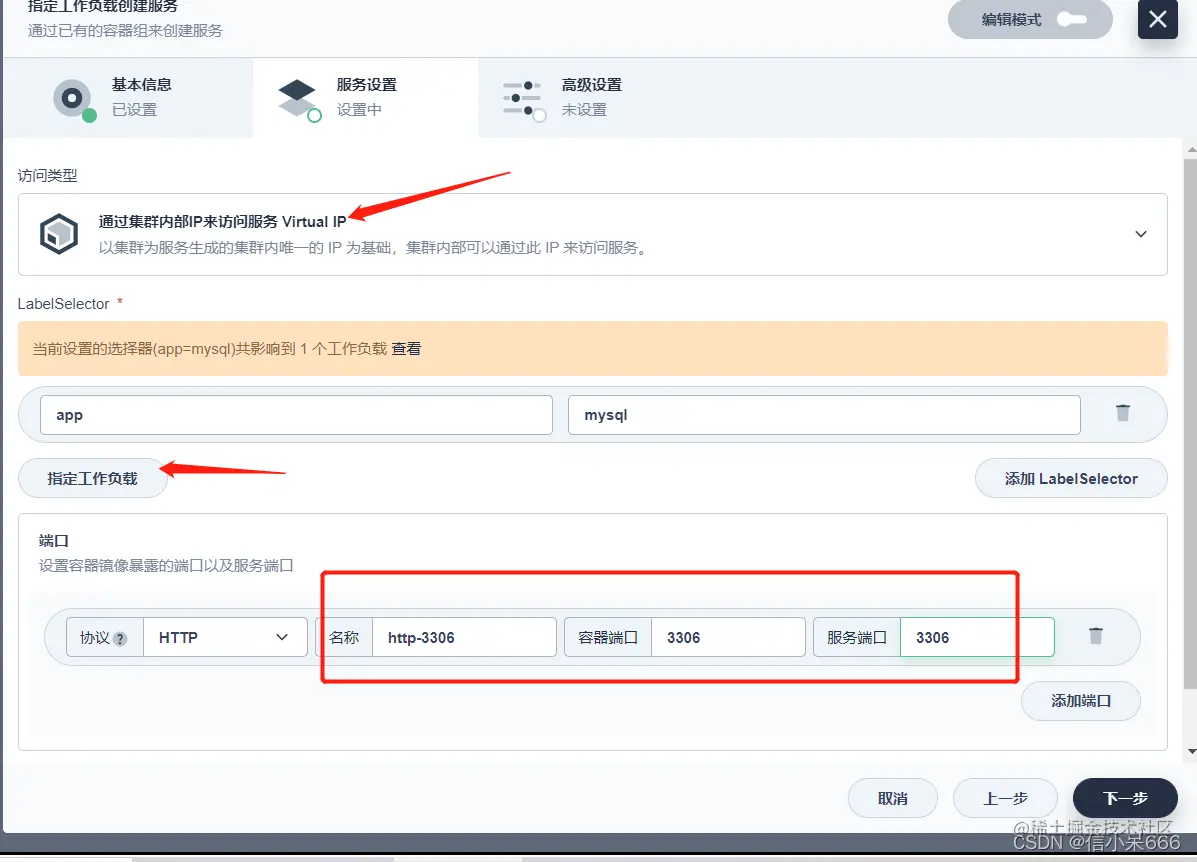Click the 服务设置 layers icon
This screenshot has height=862, width=1197.
click(x=297, y=98)
